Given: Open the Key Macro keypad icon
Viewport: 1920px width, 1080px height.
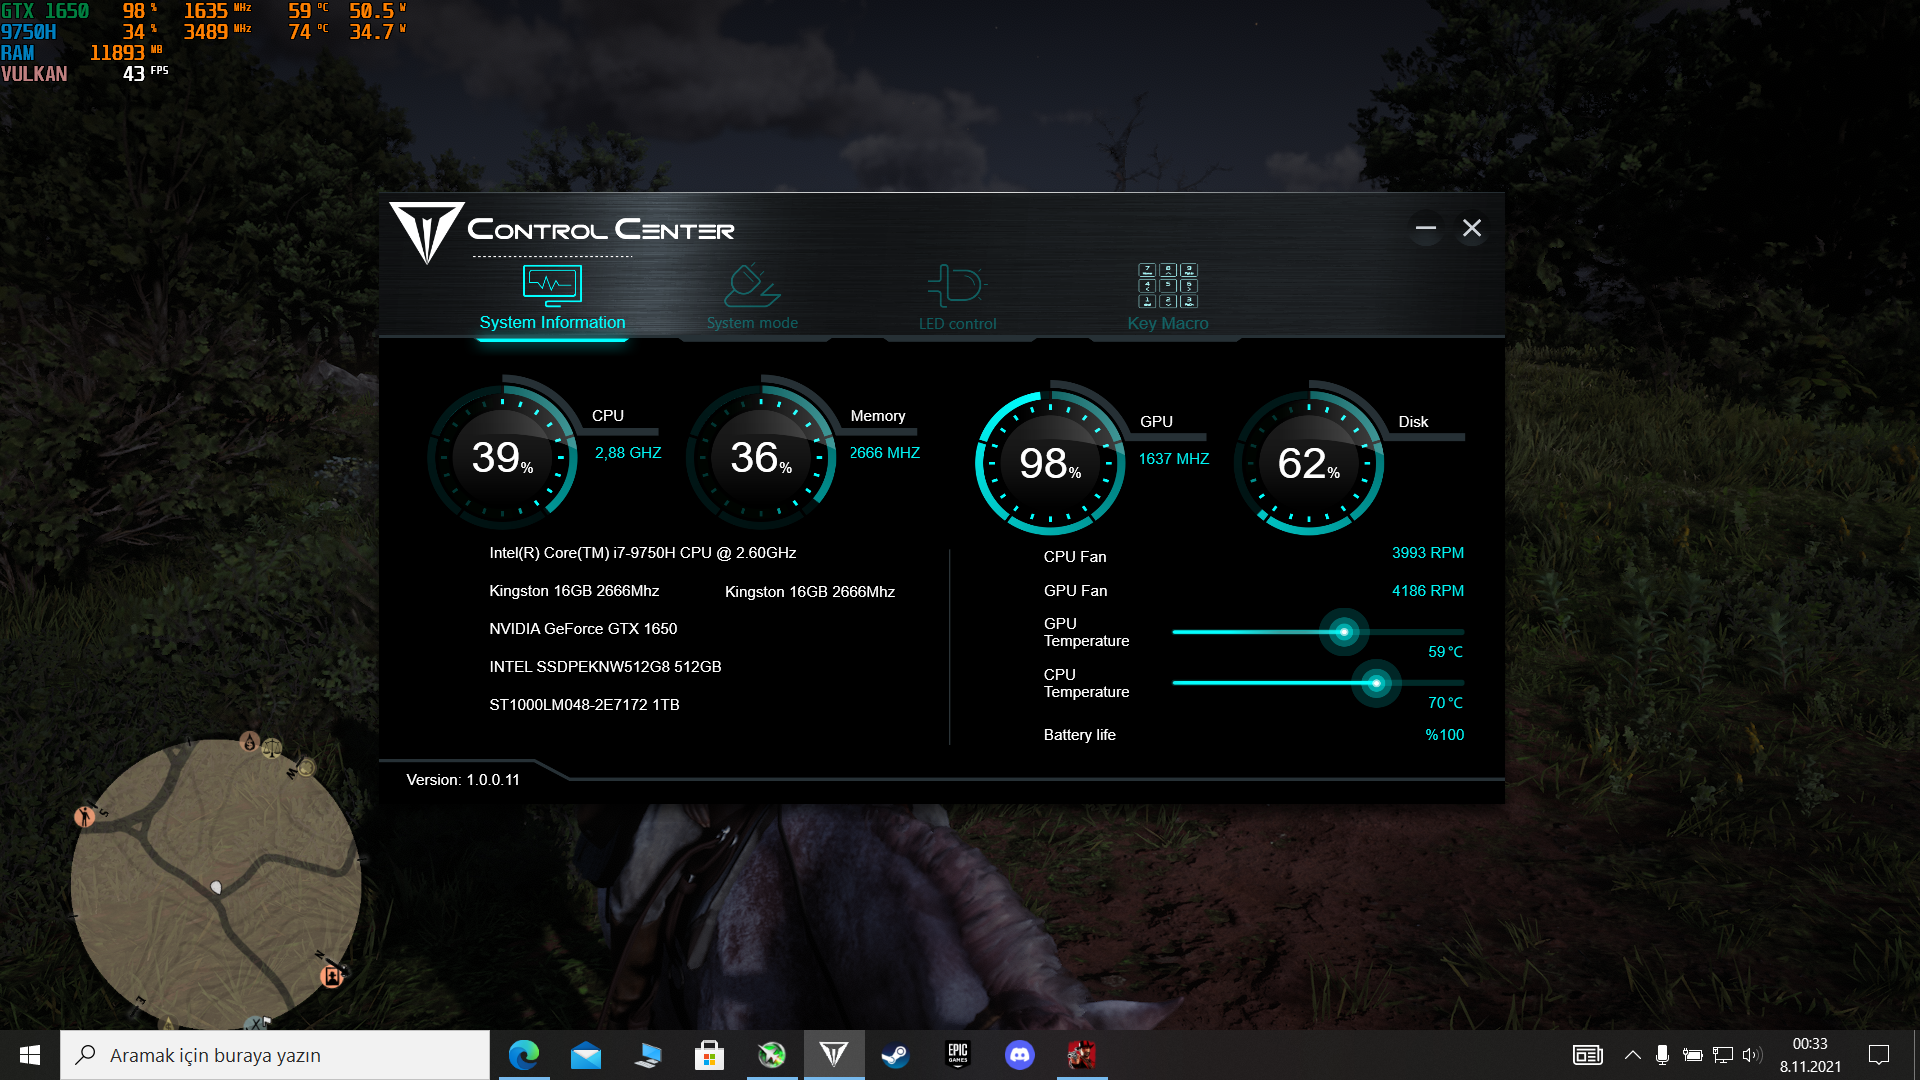Looking at the screenshot, I should point(1167,285).
